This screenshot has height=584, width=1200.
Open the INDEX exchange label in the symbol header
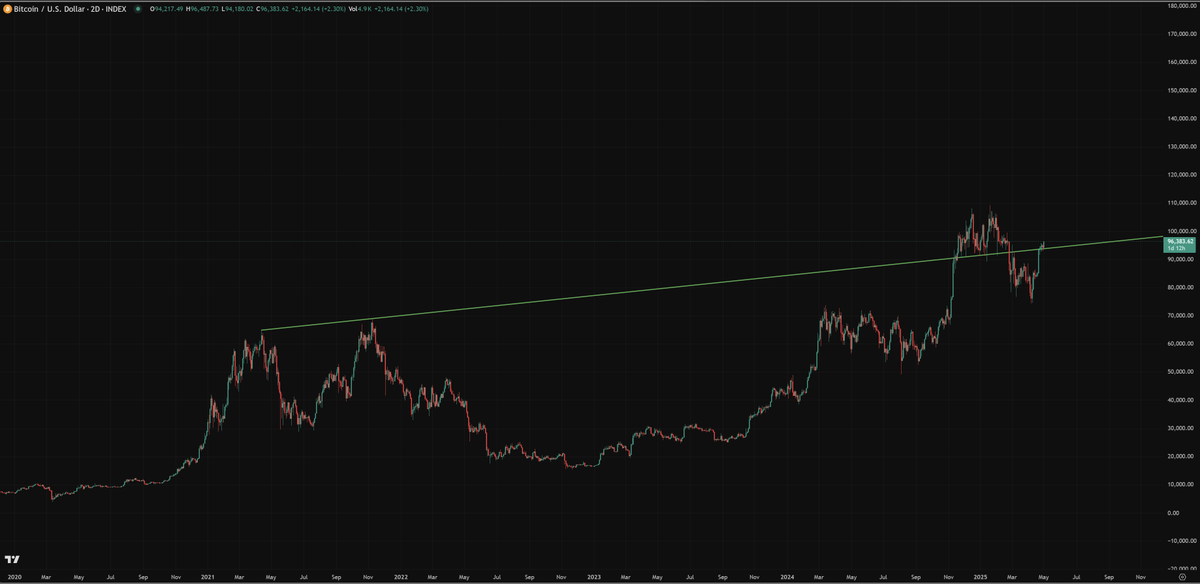(114, 10)
